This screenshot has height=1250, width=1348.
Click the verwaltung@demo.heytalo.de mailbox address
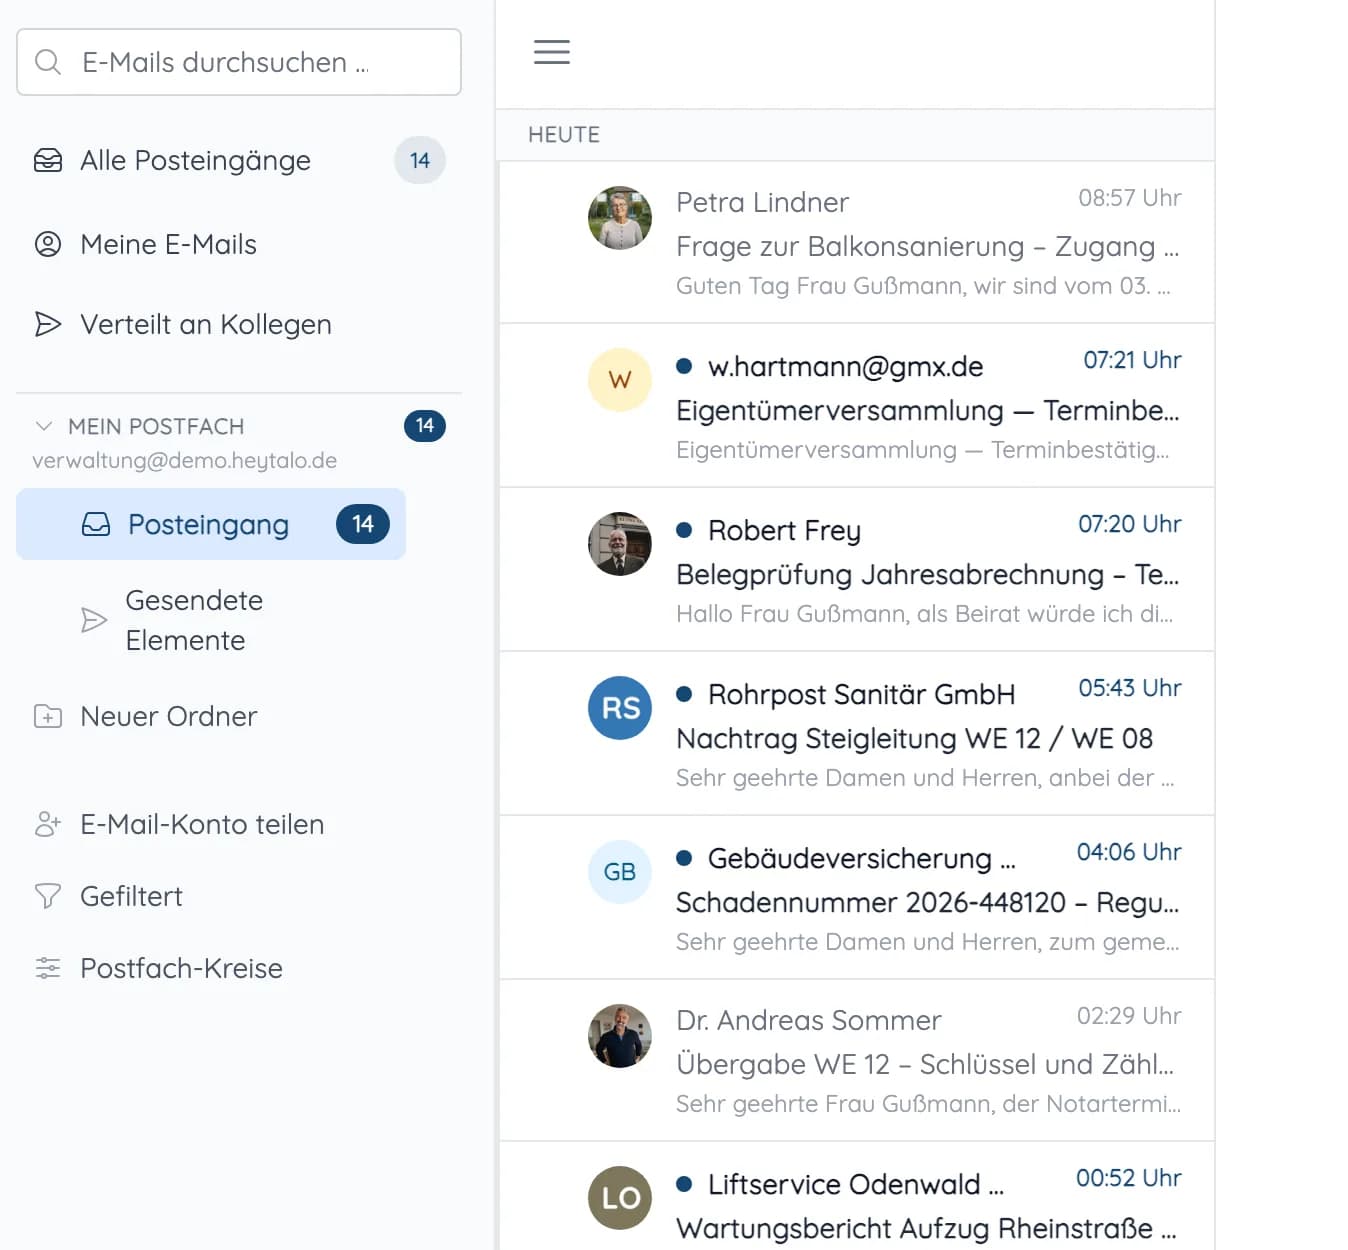[x=185, y=461]
